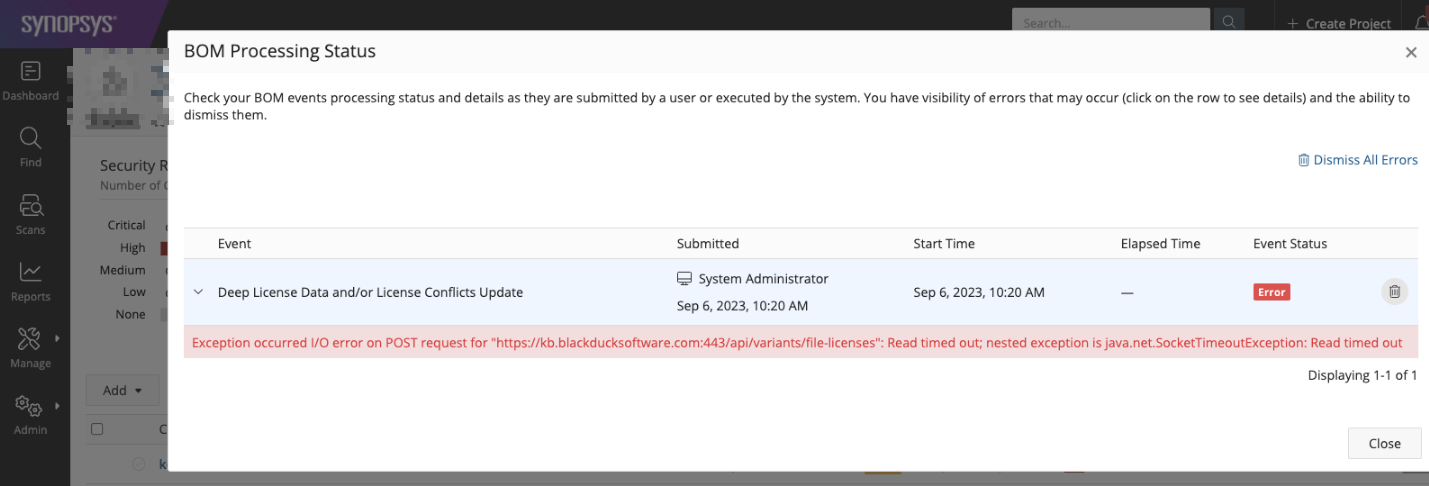Tick the select-all checkbox in background table

(x=97, y=429)
